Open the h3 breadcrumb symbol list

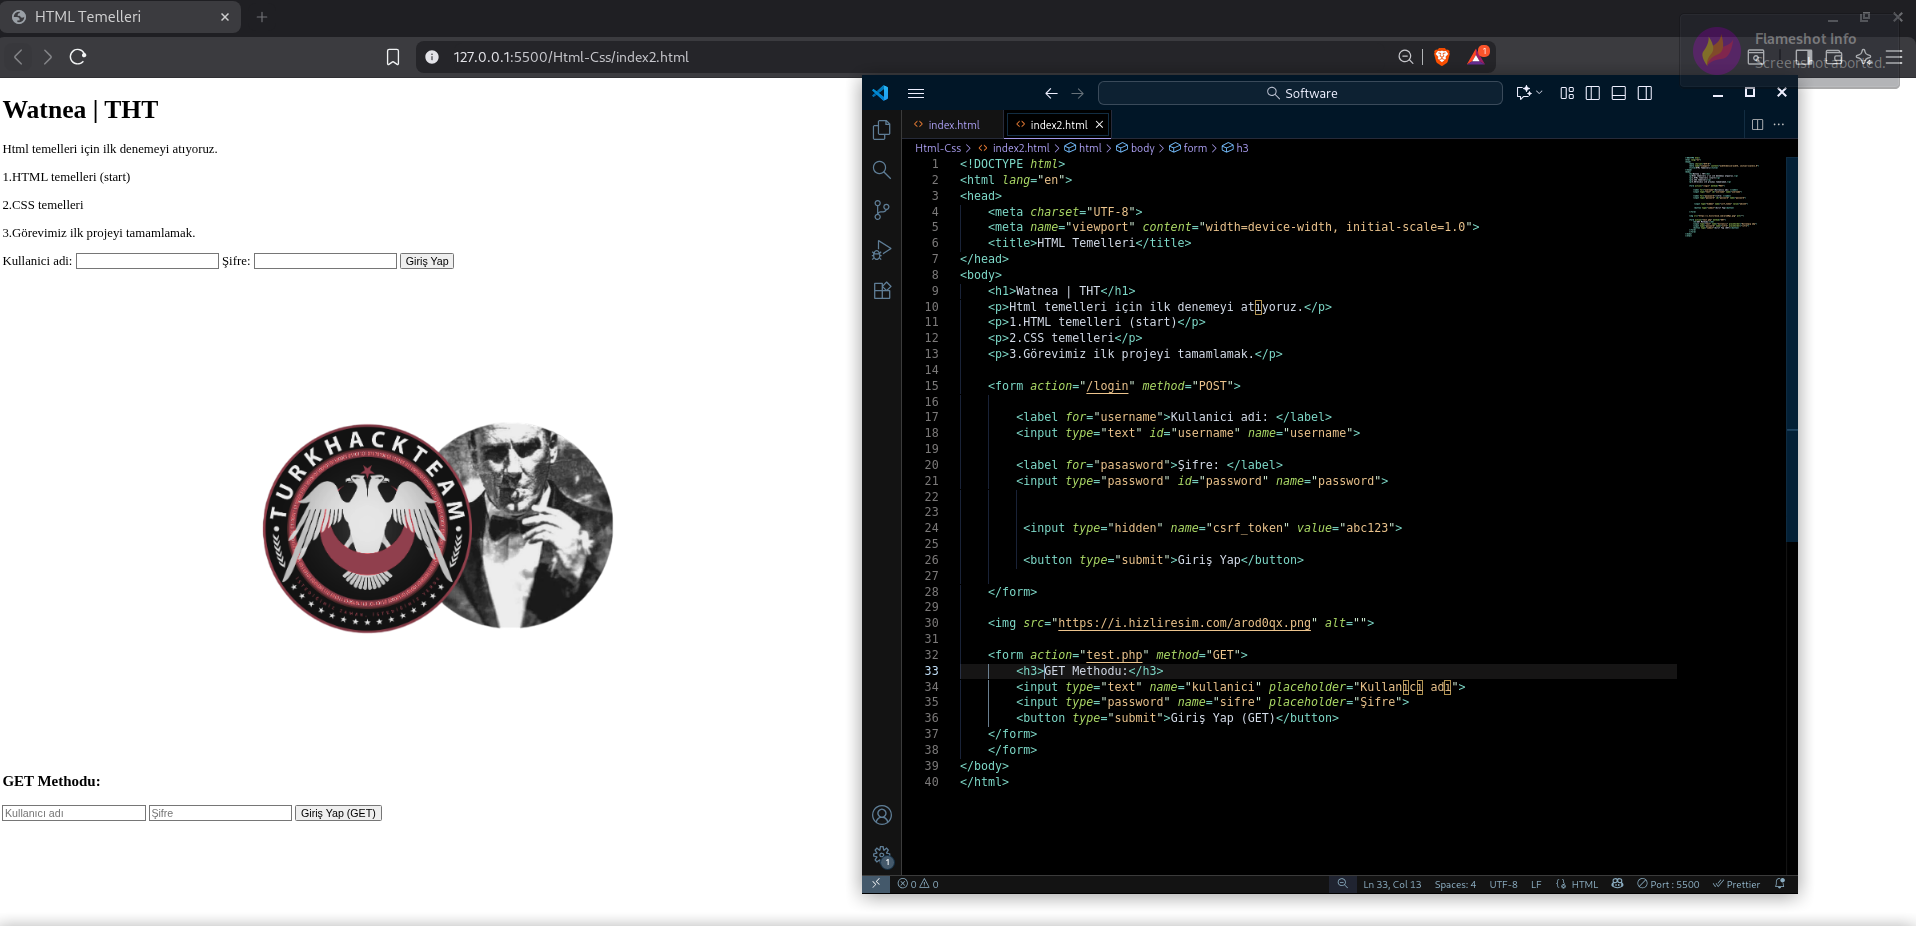tap(1235, 148)
